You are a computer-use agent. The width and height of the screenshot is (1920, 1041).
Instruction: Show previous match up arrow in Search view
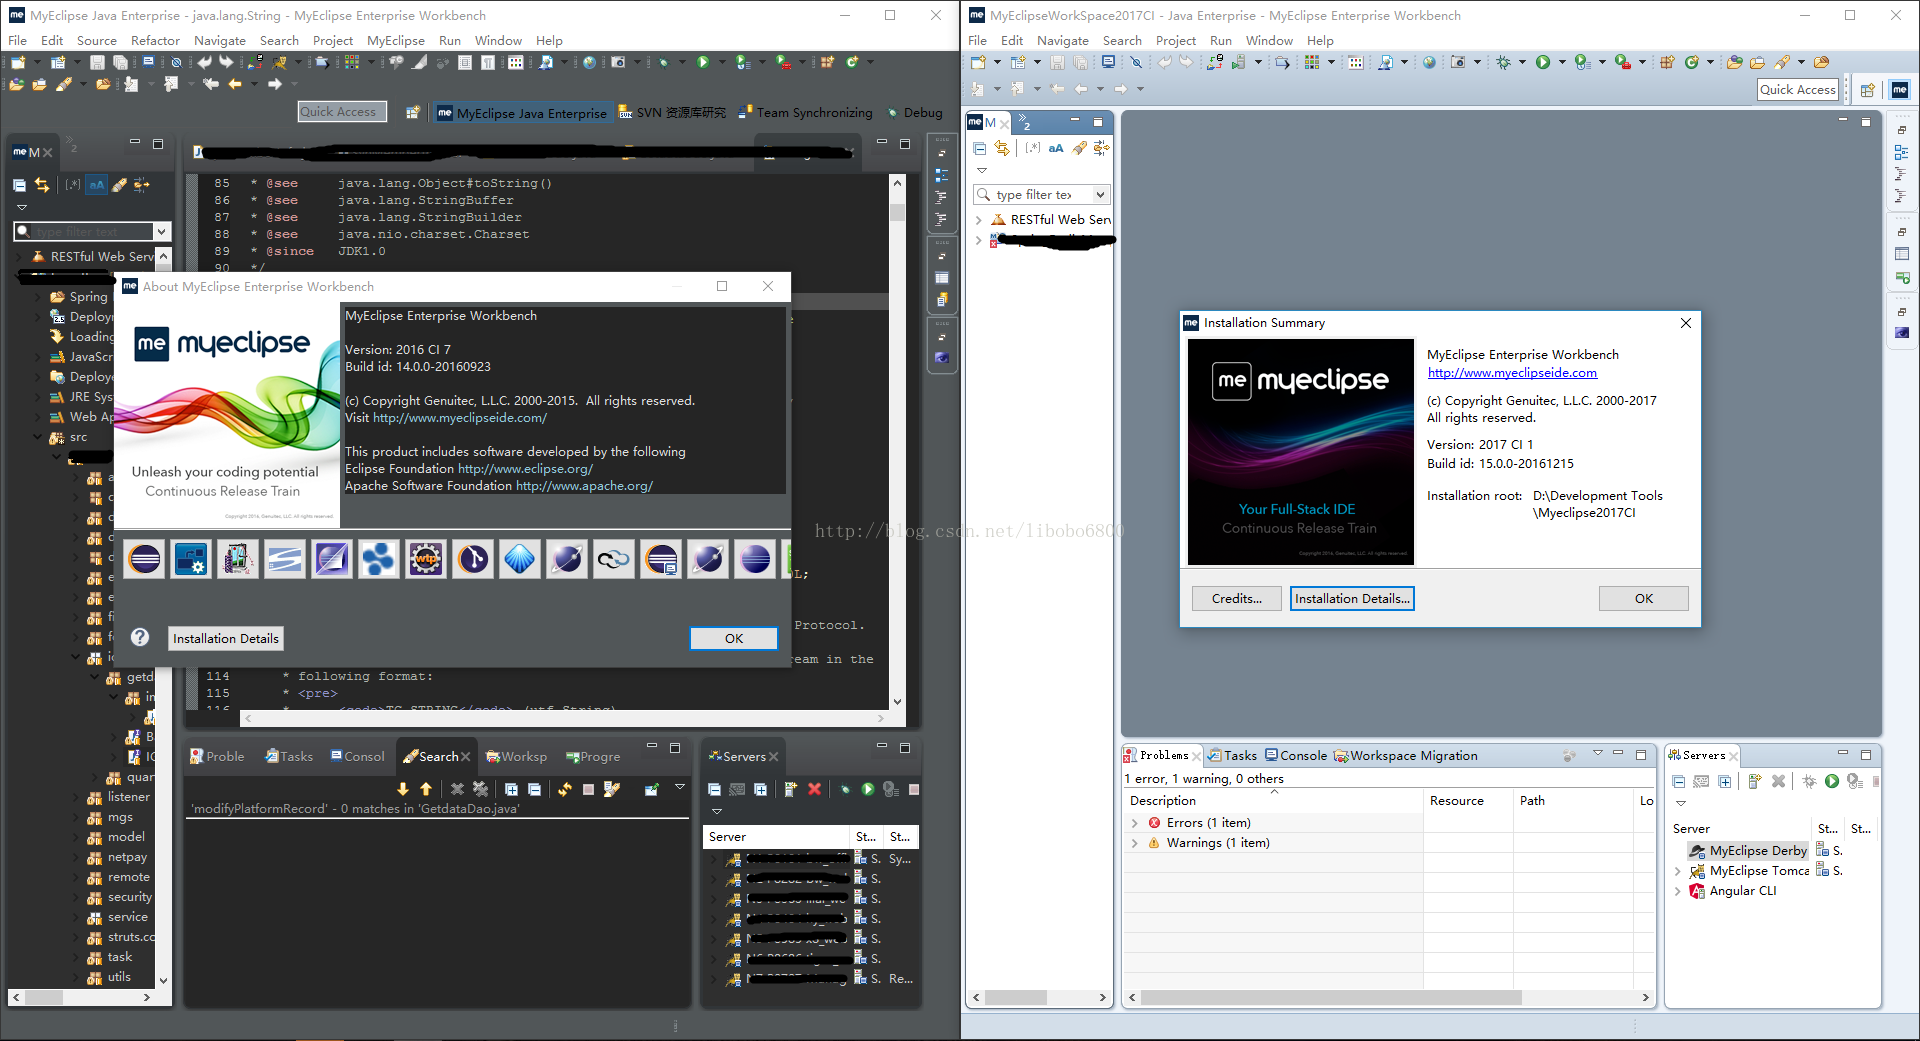[x=426, y=789]
